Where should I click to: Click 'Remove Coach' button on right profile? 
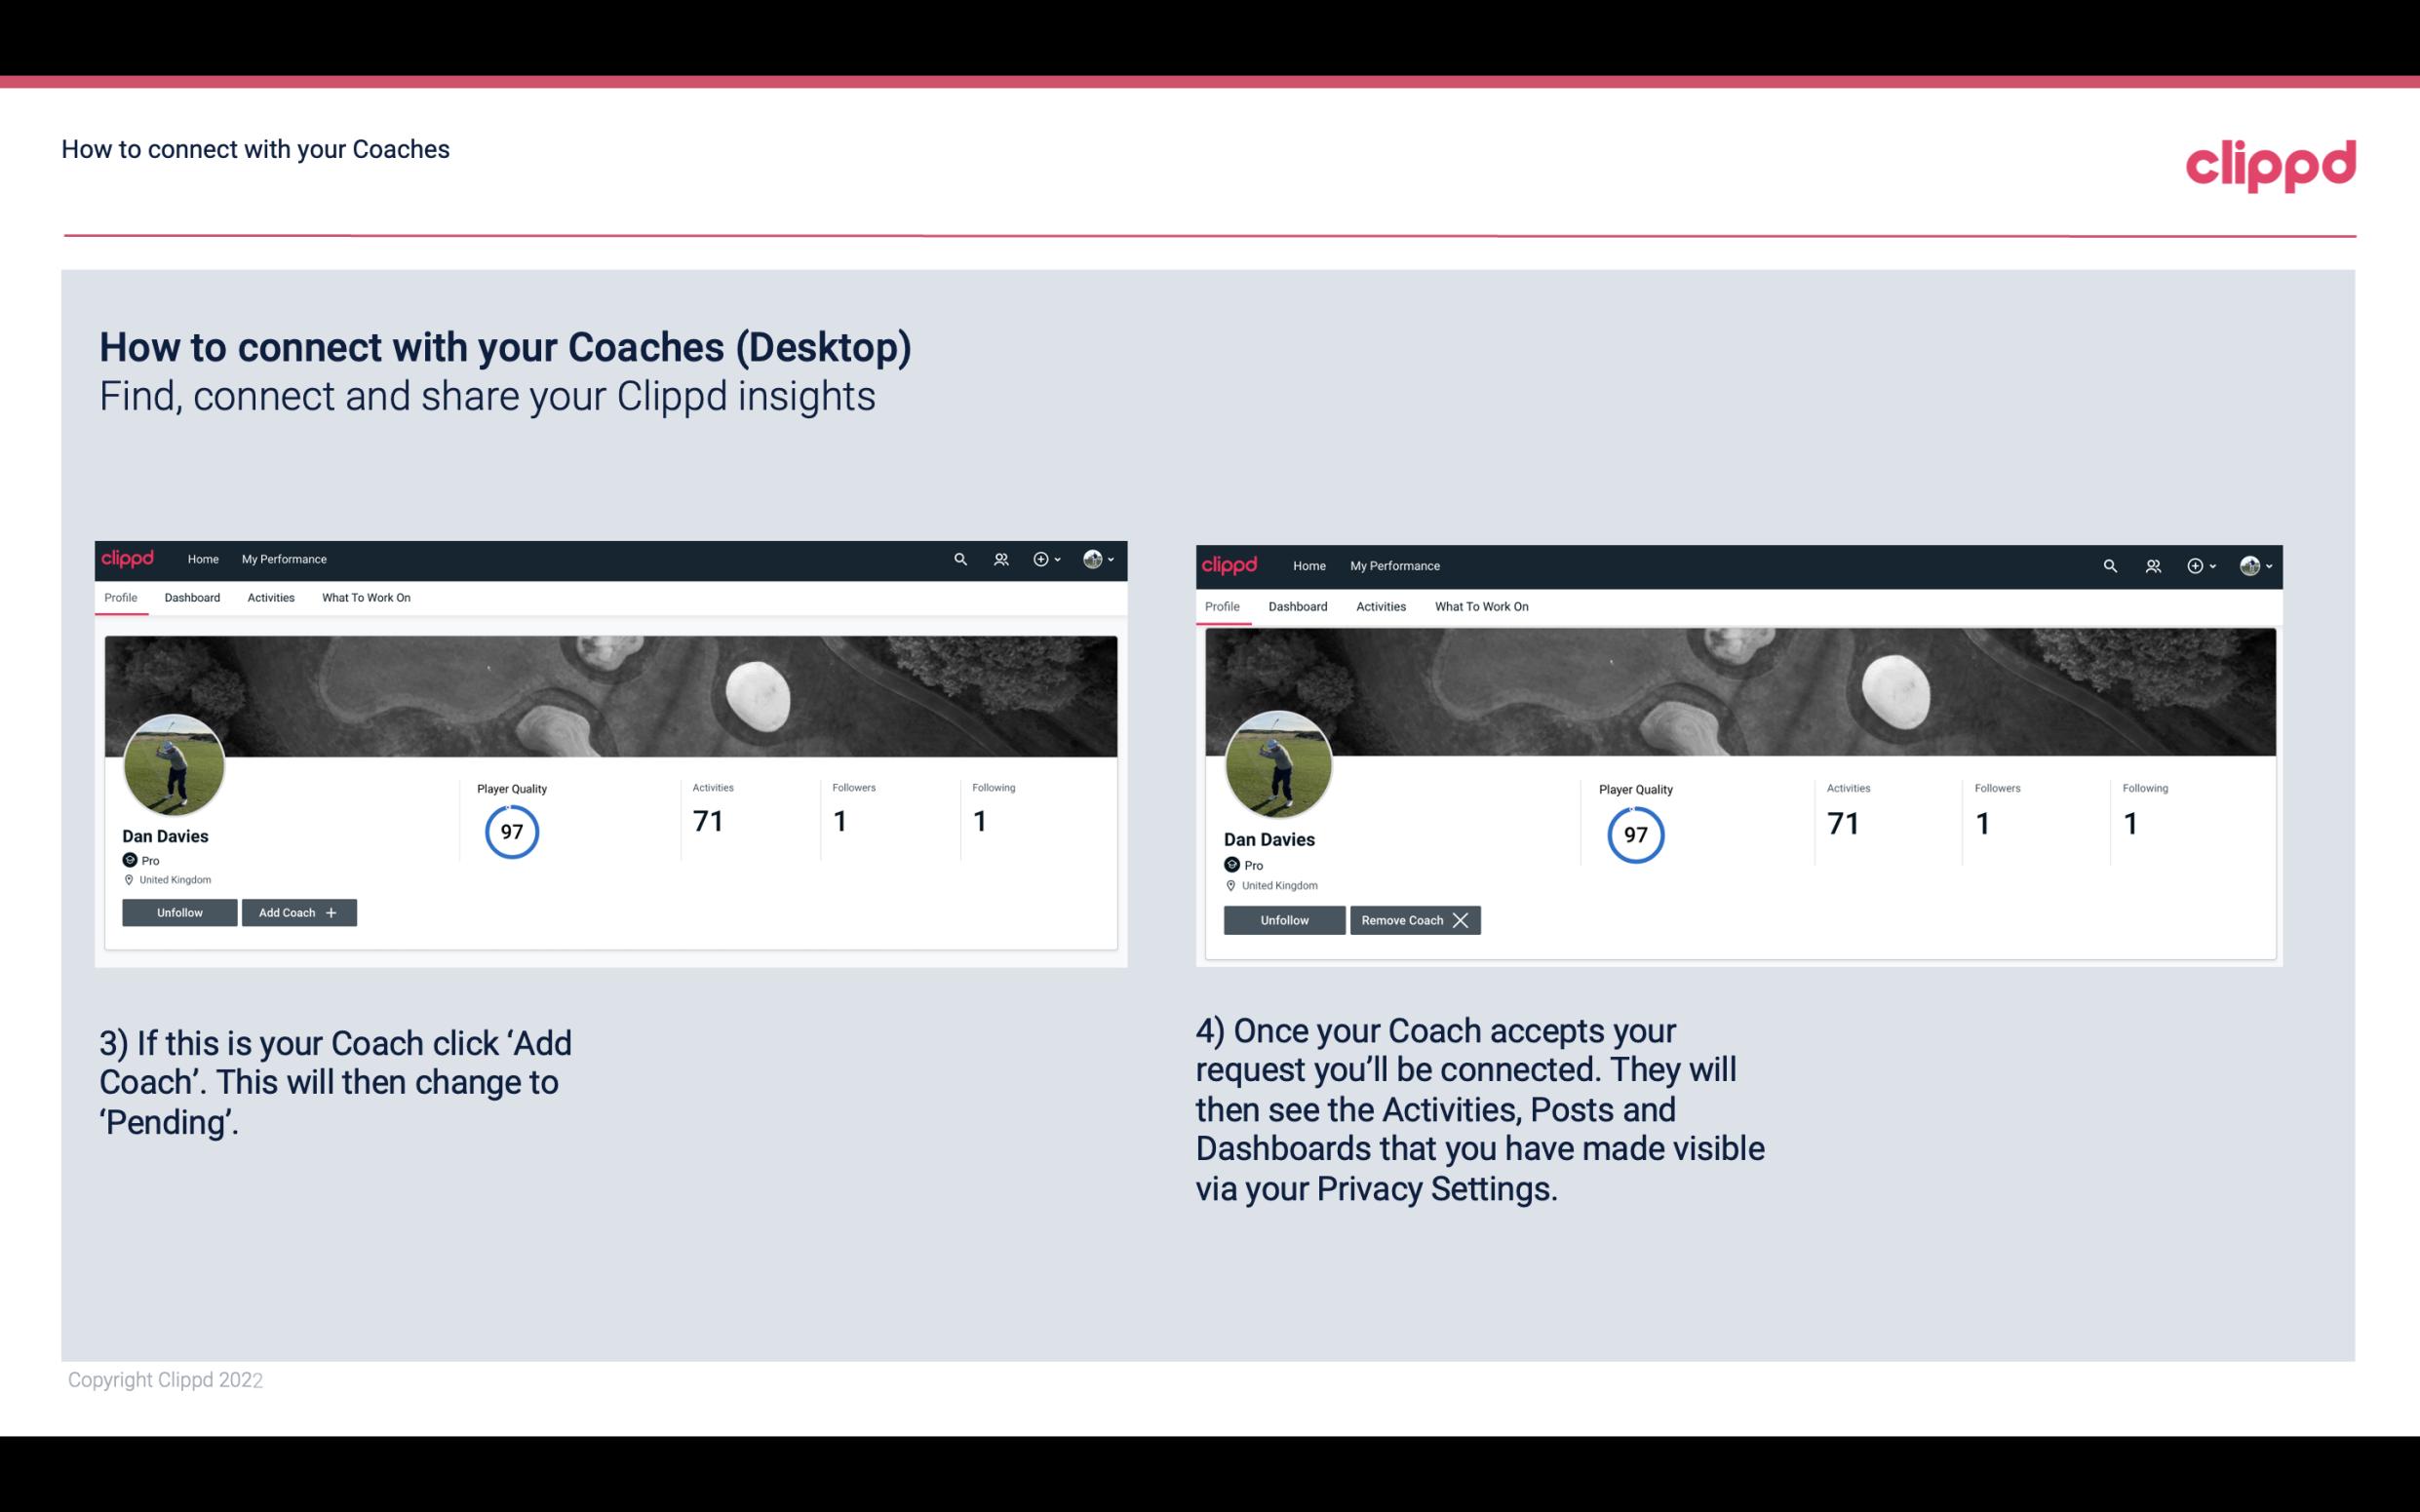coord(1415,919)
